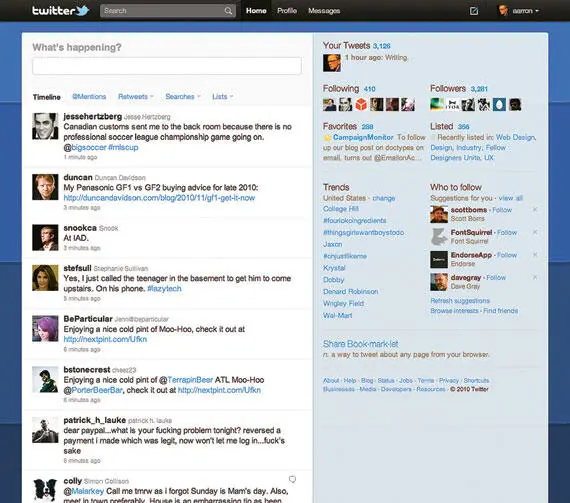Click the search magnifier icon
Viewport: 570px width, 503px height.
228,11
